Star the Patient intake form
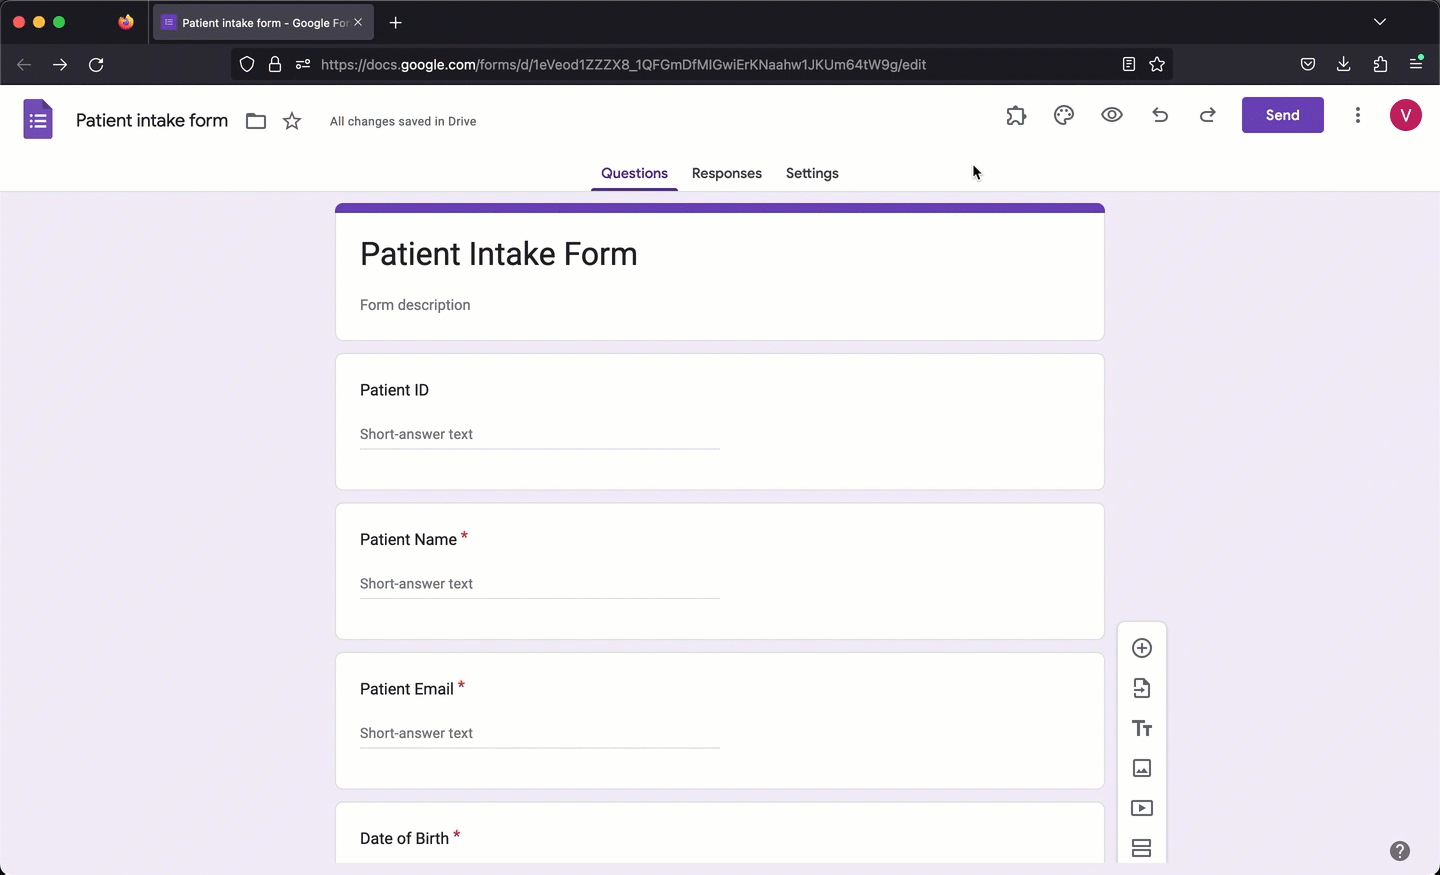The width and height of the screenshot is (1440, 875). tap(292, 121)
